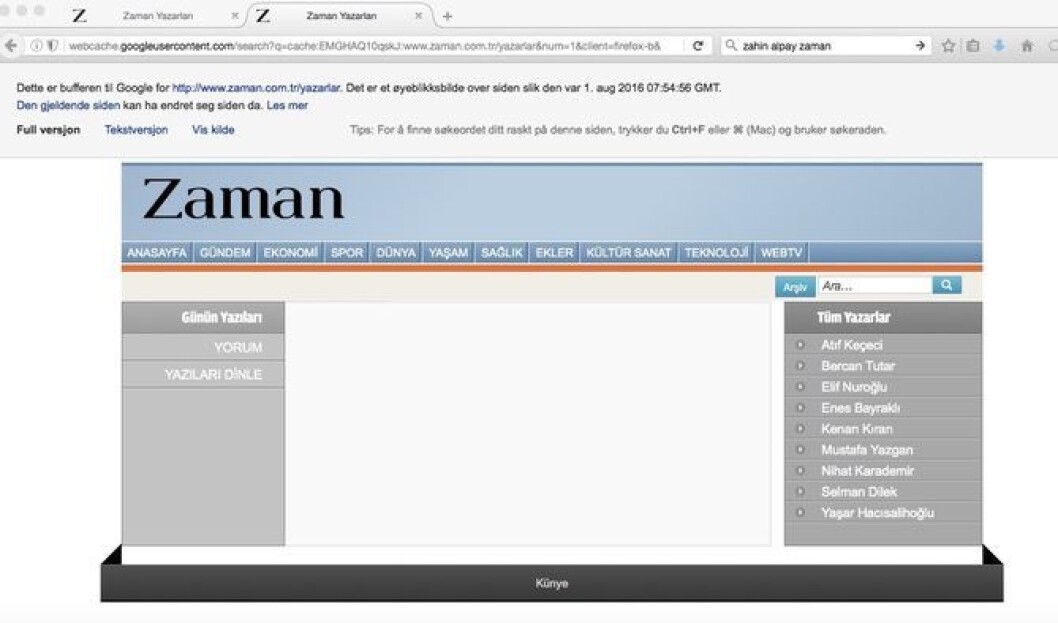Open the Tekstversjon link
Viewport: 1058px width, 623px height.
(x=136, y=130)
